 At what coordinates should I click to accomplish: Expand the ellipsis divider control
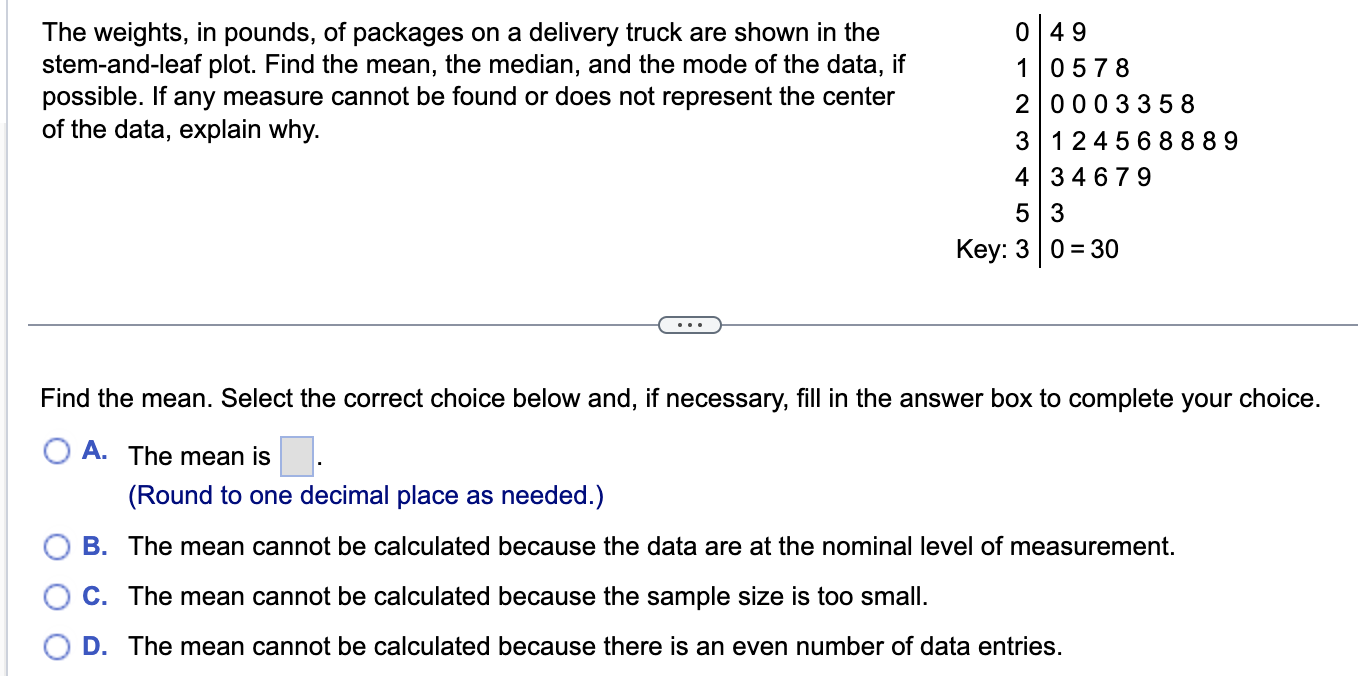pos(689,324)
